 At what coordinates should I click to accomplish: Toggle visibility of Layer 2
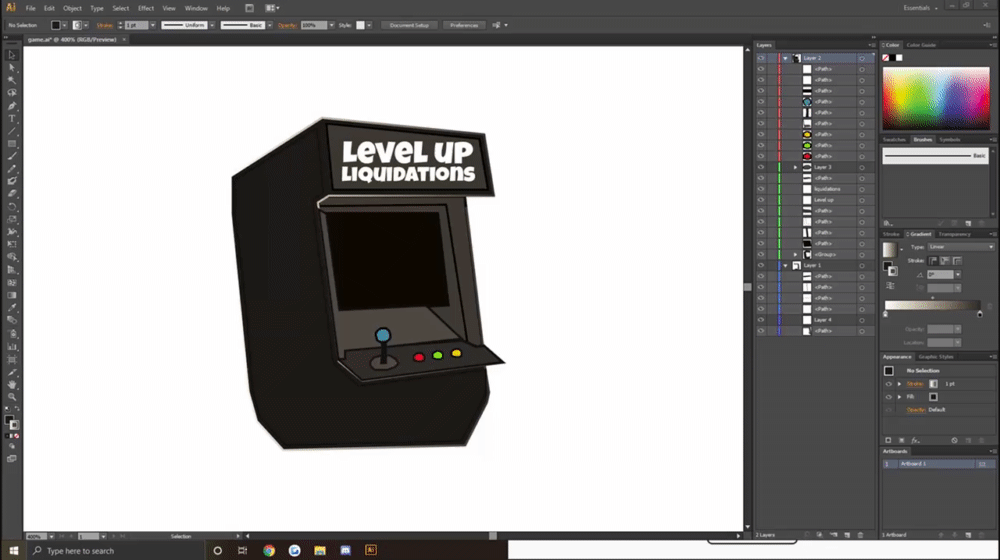[761, 58]
